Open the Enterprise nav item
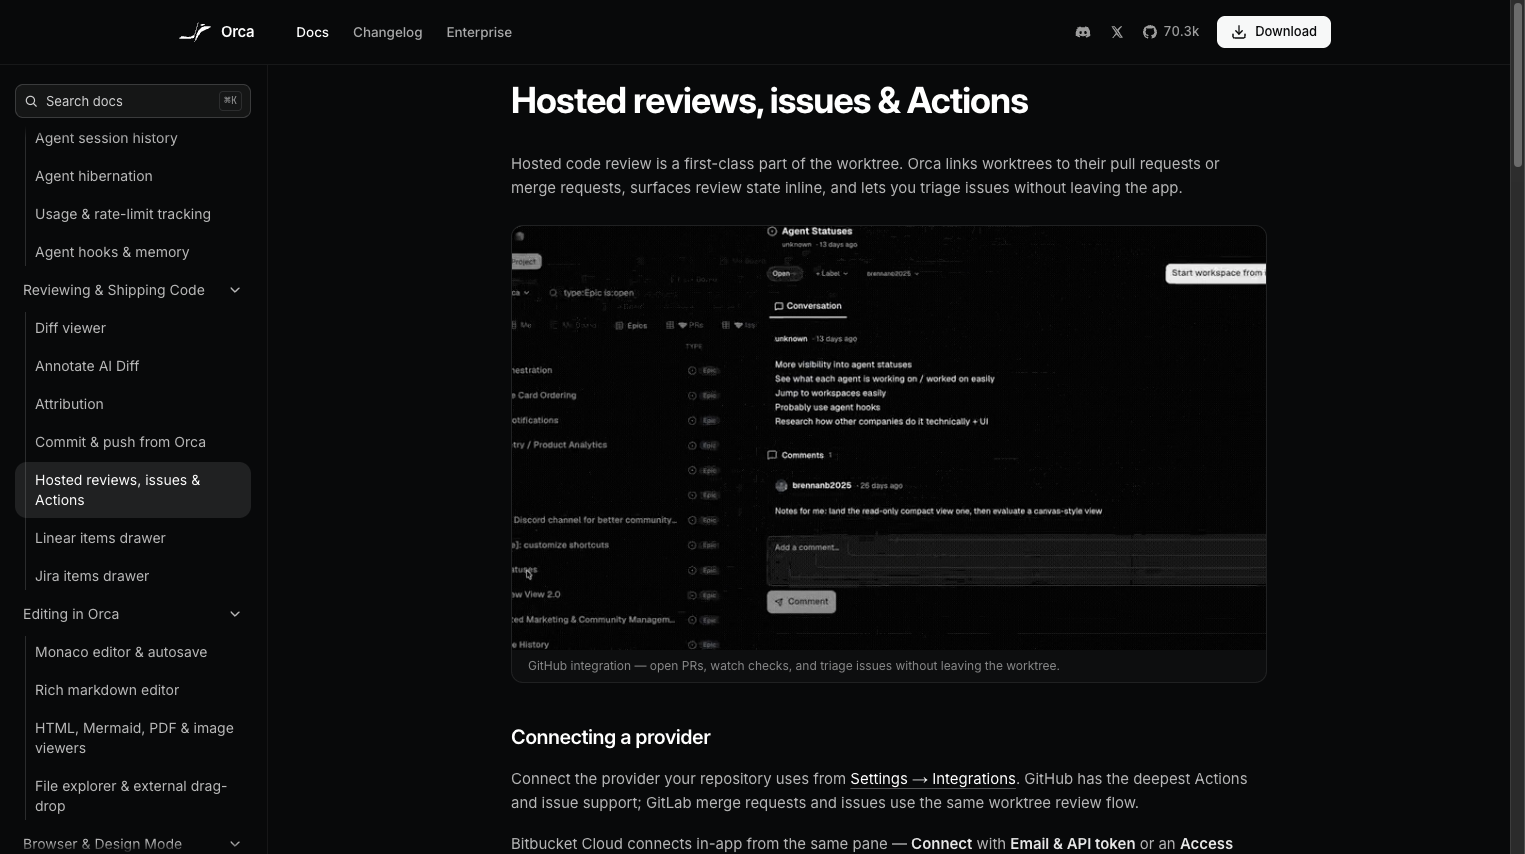This screenshot has width=1525, height=854. pos(479,32)
